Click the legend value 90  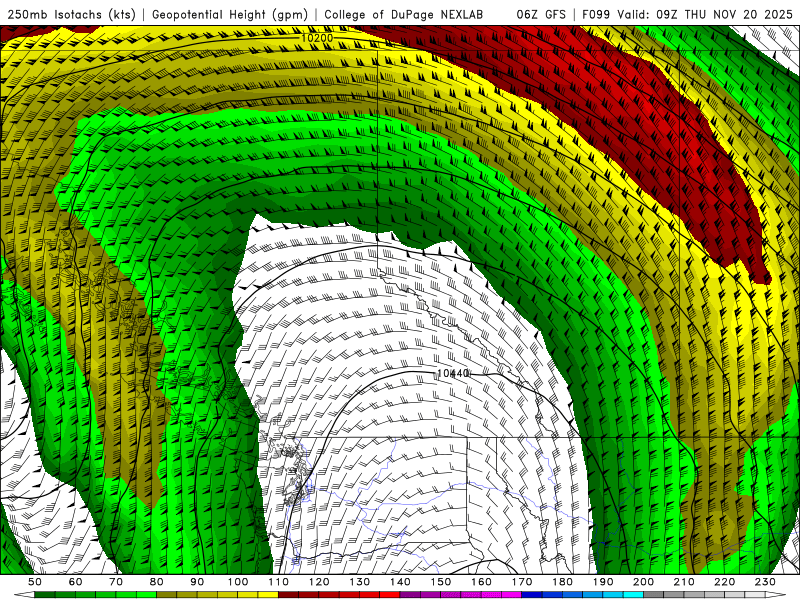click(197, 582)
